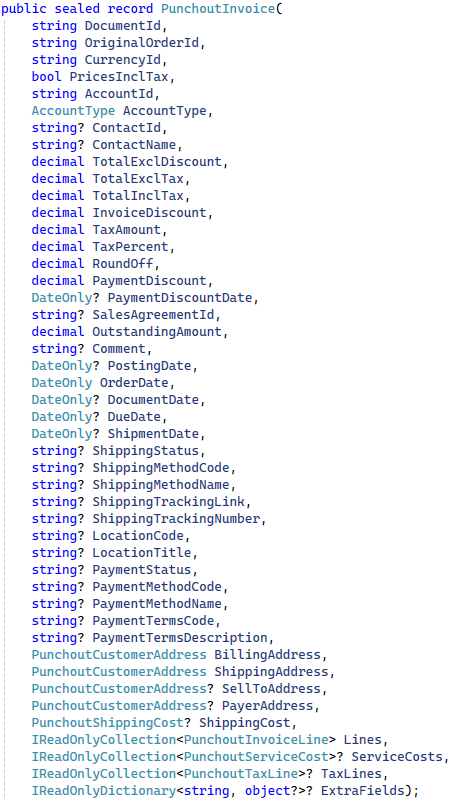Click the PaymentMethodName parameter
Image resolution: width=453 pixels, height=804 pixels.
click(x=157, y=604)
